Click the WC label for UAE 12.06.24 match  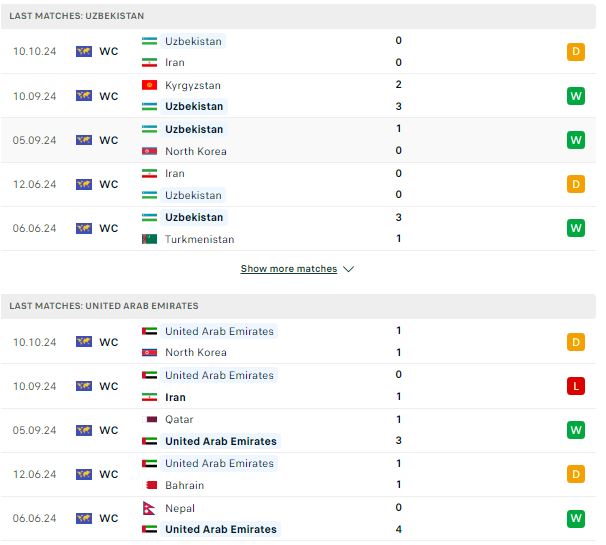[x=109, y=474]
